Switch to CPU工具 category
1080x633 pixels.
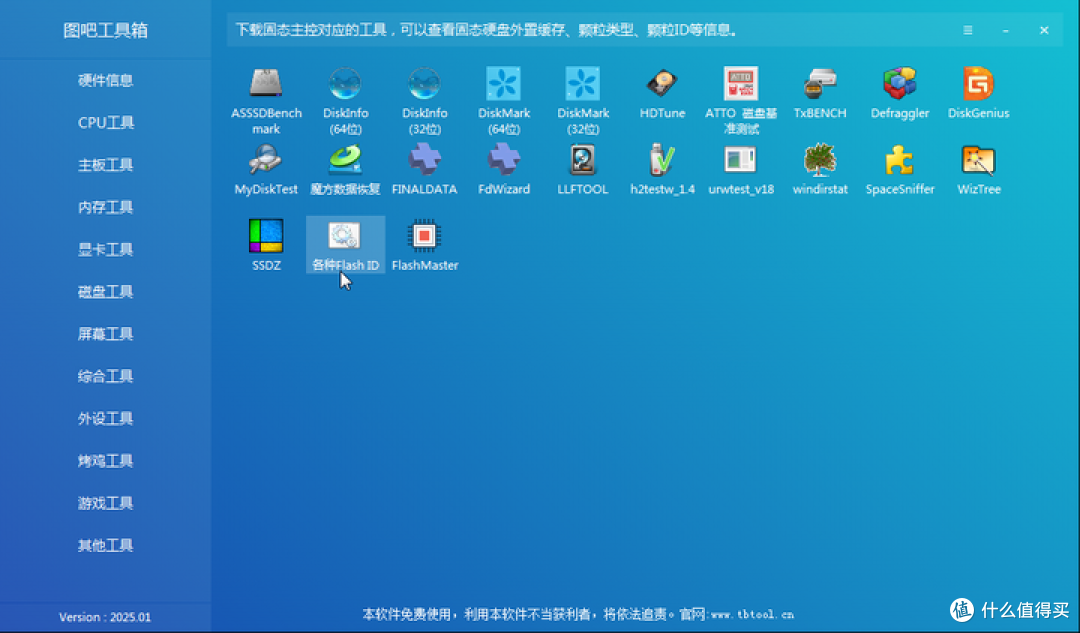pos(105,123)
